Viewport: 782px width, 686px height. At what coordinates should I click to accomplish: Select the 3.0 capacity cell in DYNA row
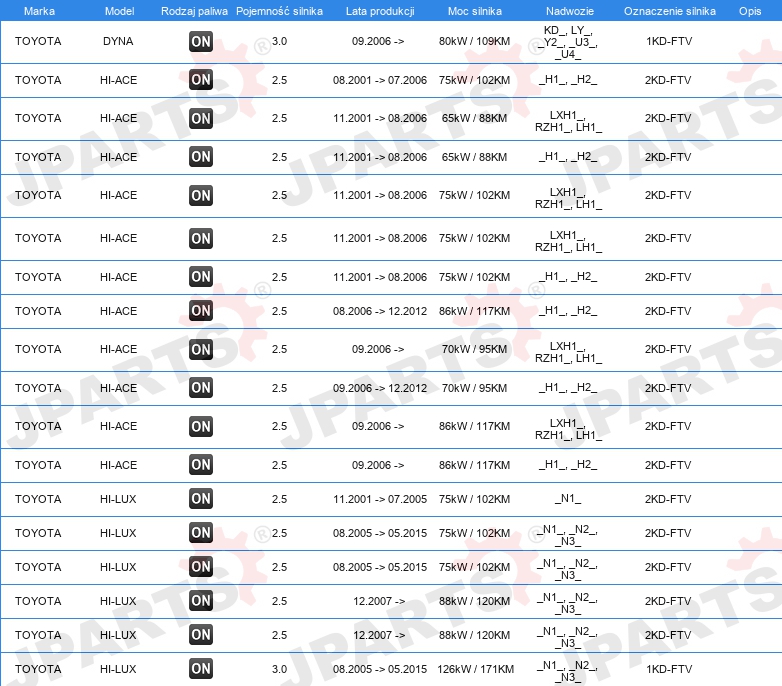click(x=279, y=41)
